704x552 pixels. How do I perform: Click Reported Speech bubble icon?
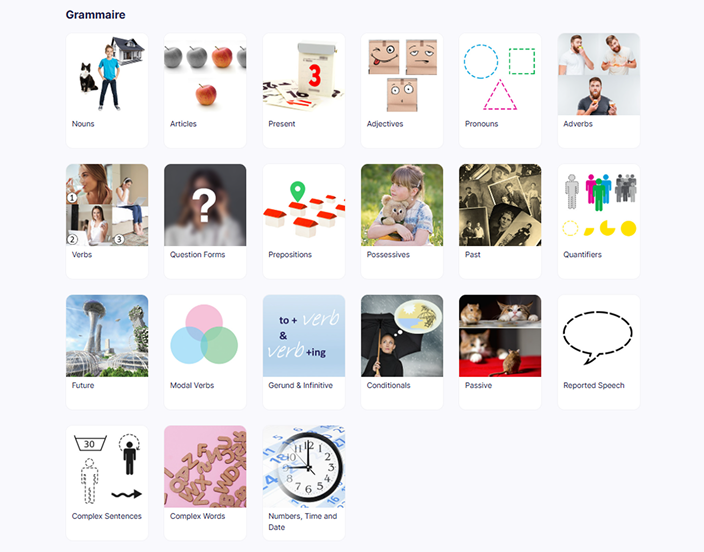tap(598, 336)
